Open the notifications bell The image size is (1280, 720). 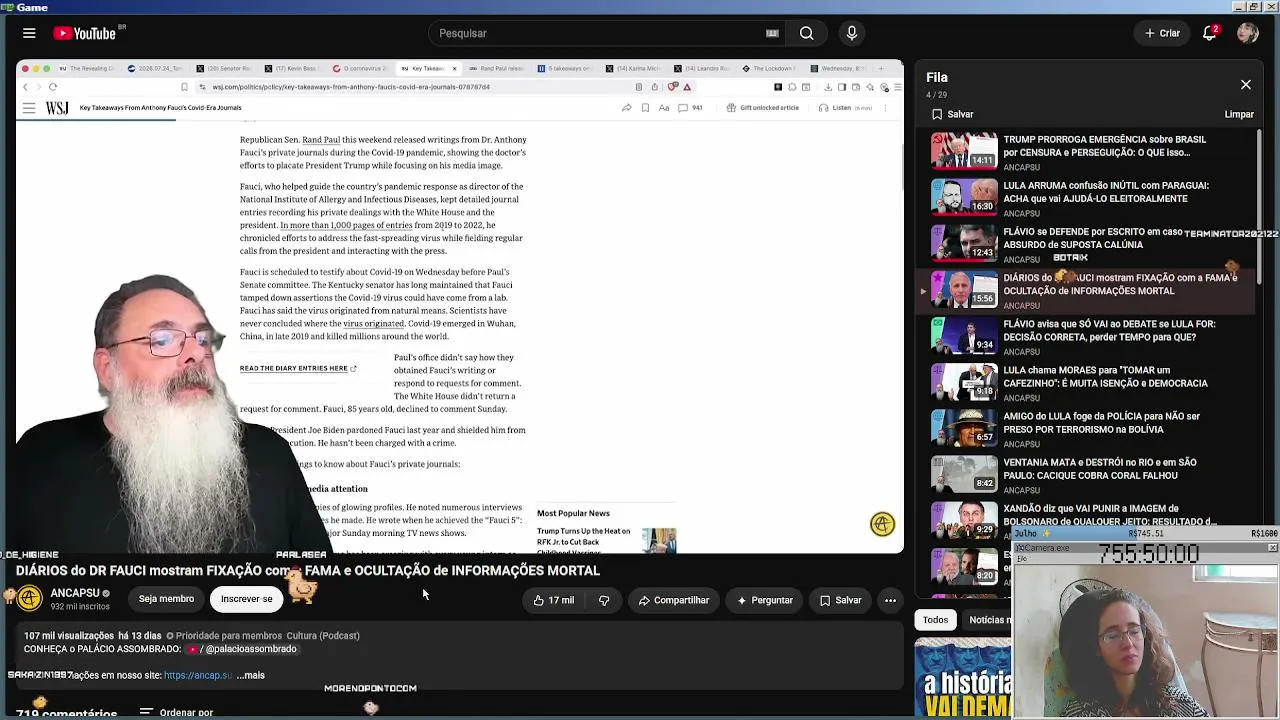click(1209, 33)
